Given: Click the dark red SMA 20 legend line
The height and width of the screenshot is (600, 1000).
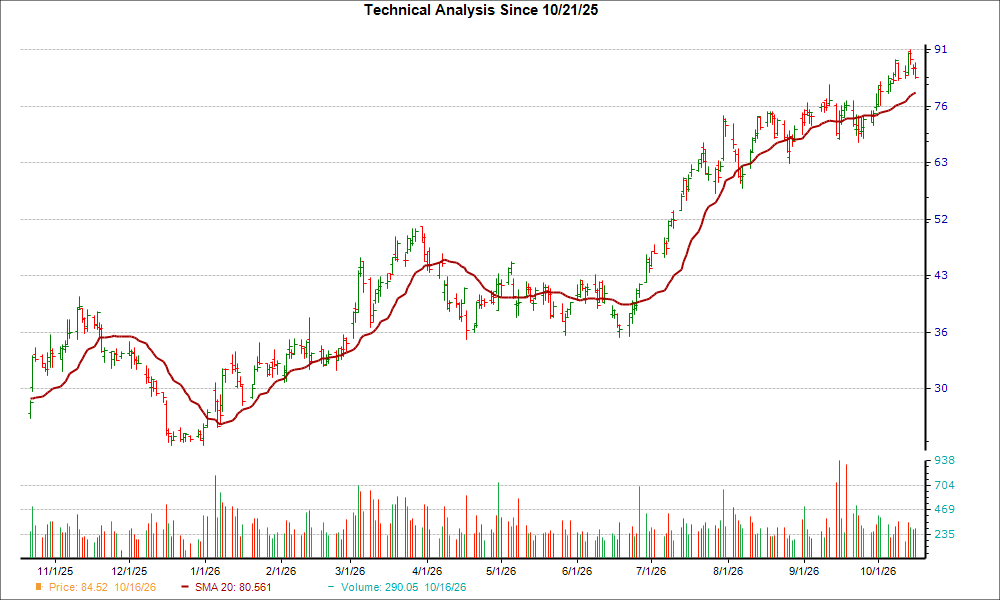Looking at the screenshot, I should (x=185, y=587).
